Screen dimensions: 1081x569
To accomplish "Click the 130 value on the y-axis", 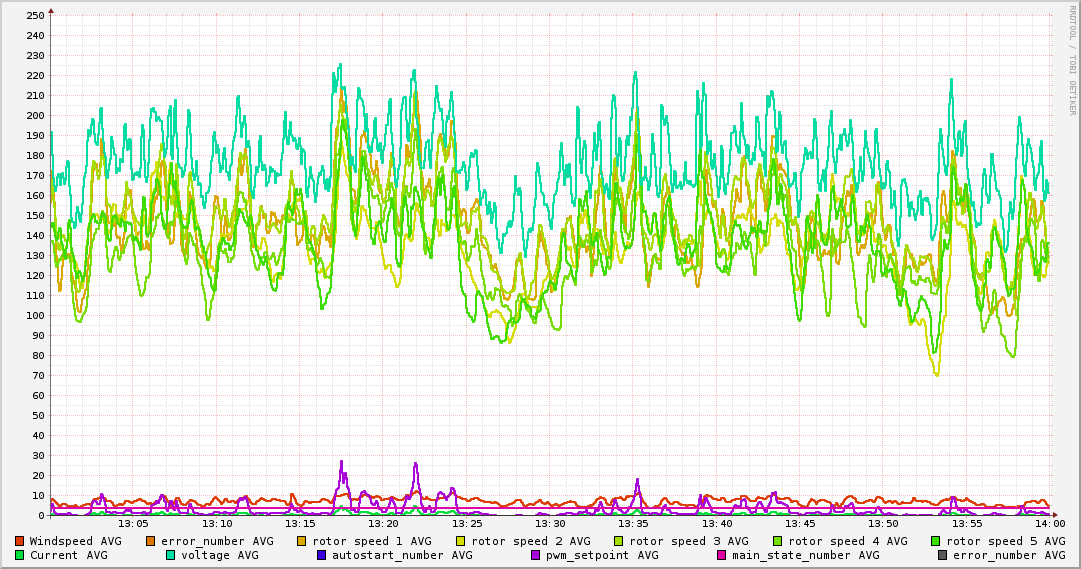I will pyautogui.click(x=34, y=256).
